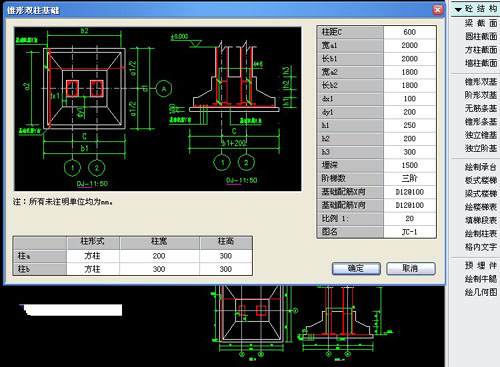Select 柱a 柱形式 方柱 cell
The height and width of the screenshot is (367, 500).
coord(93,256)
